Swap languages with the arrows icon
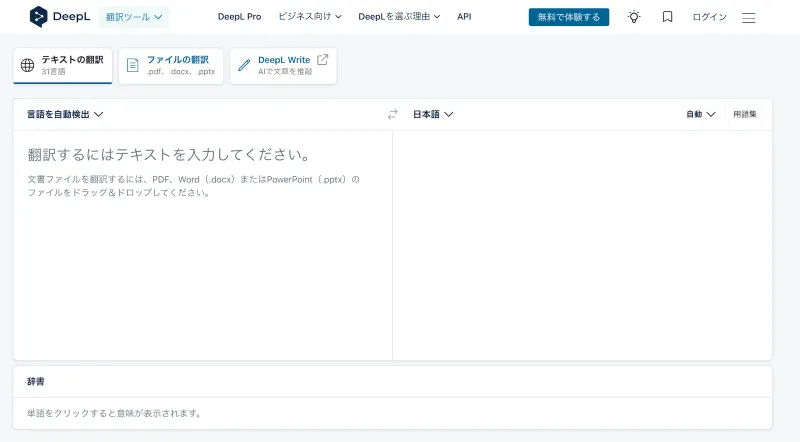 392,114
